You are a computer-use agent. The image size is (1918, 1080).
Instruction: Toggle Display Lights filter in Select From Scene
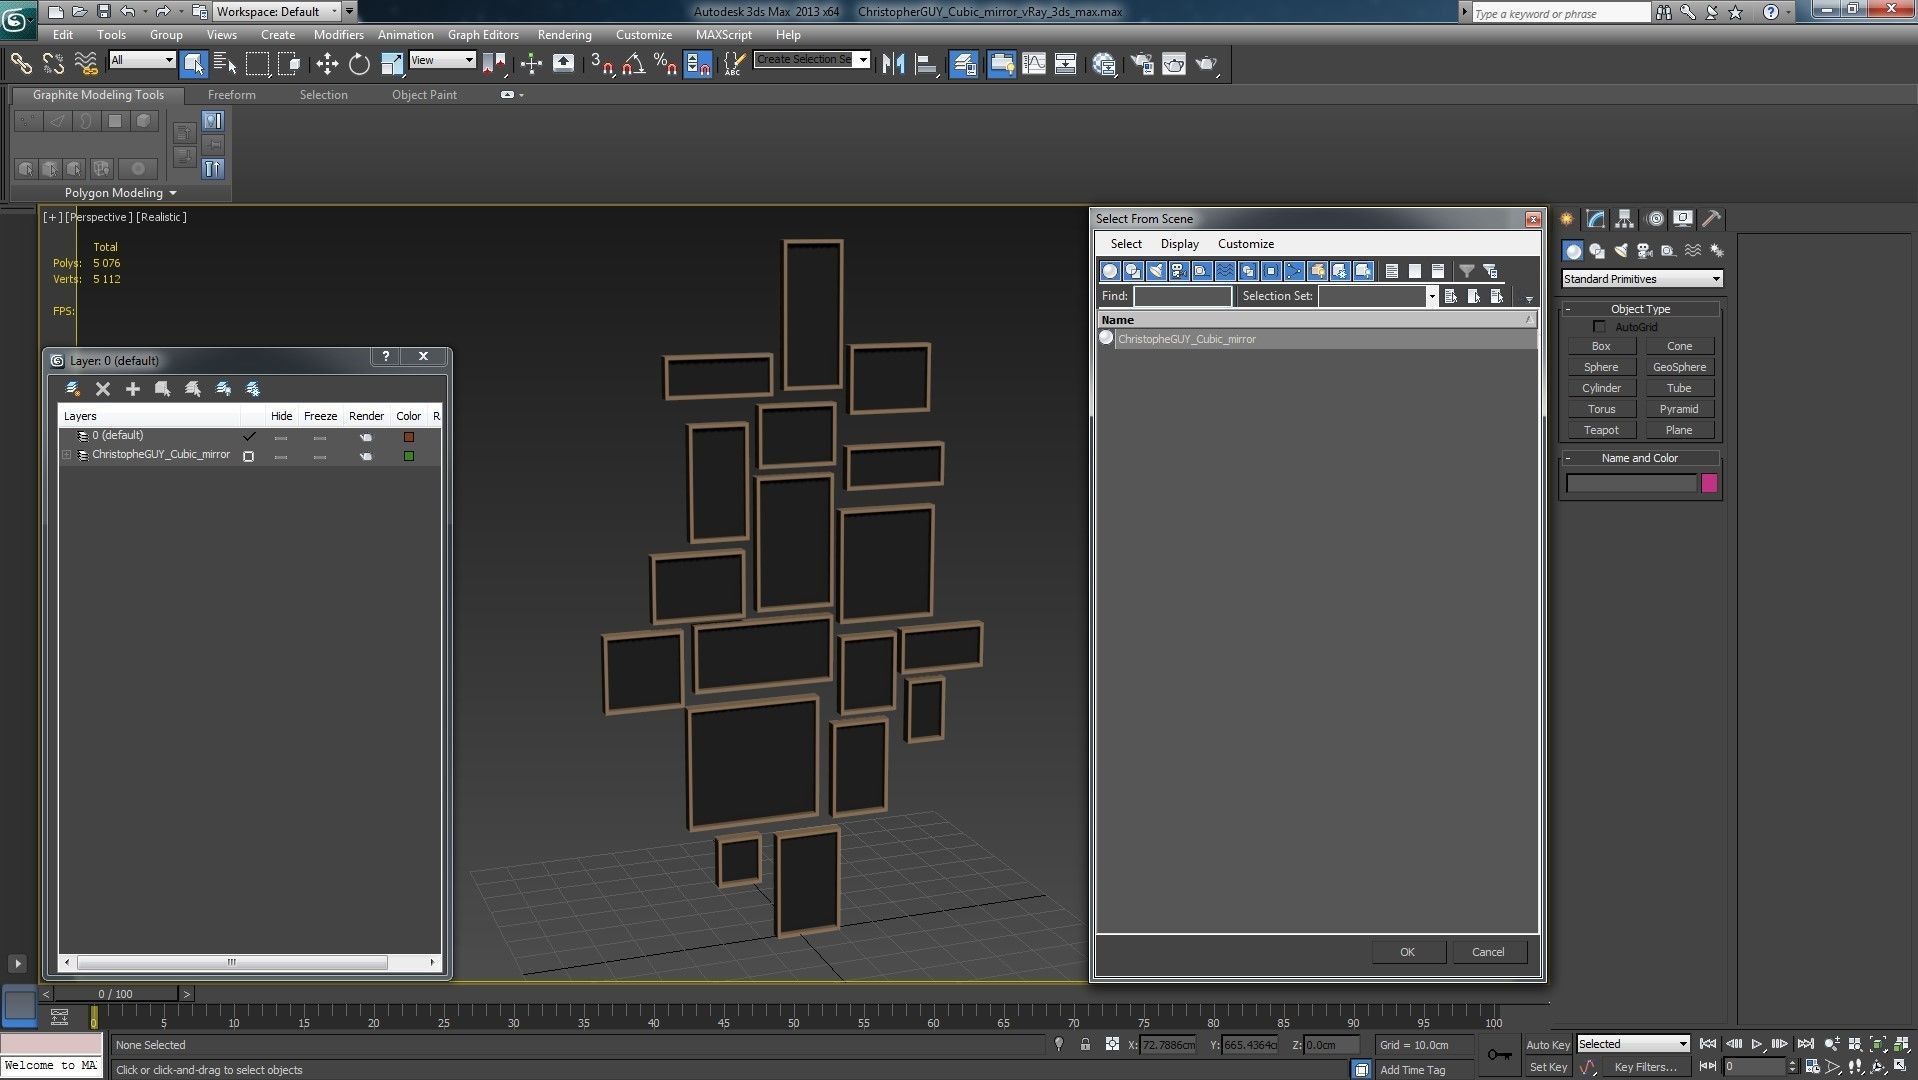click(x=1156, y=271)
